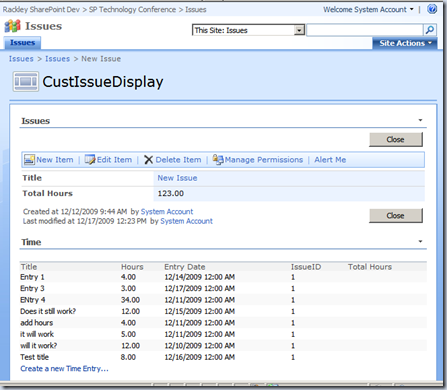Click the second Issues breadcrumb below tabs
This screenshot has width=447, height=390.
point(57,59)
